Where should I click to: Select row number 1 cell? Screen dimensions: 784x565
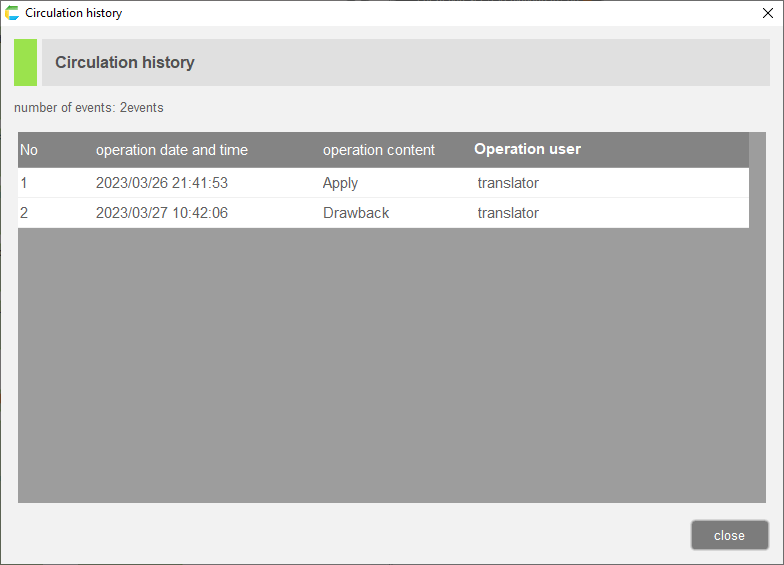[25, 183]
